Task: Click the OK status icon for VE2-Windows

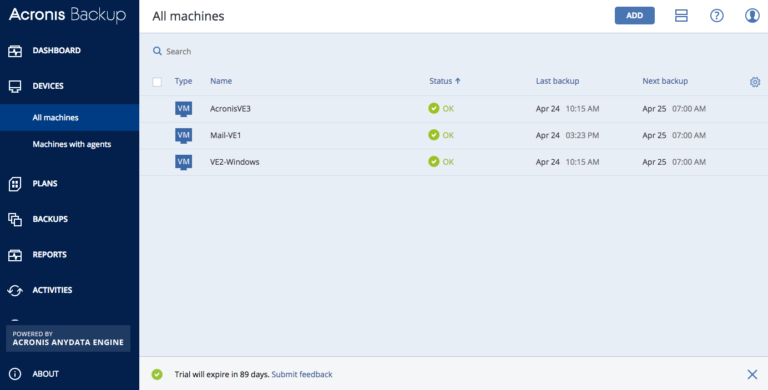Action: click(433, 161)
